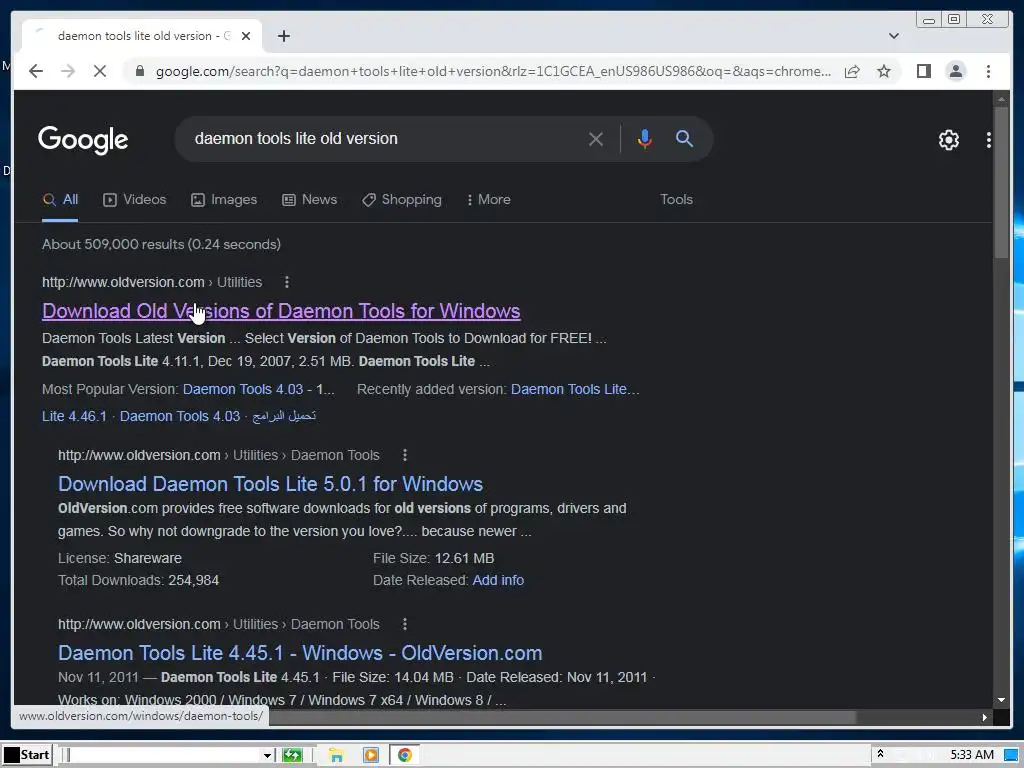This screenshot has width=1024, height=768.
Task: Bookmark this page with the star icon
Action: (x=884, y=71)
